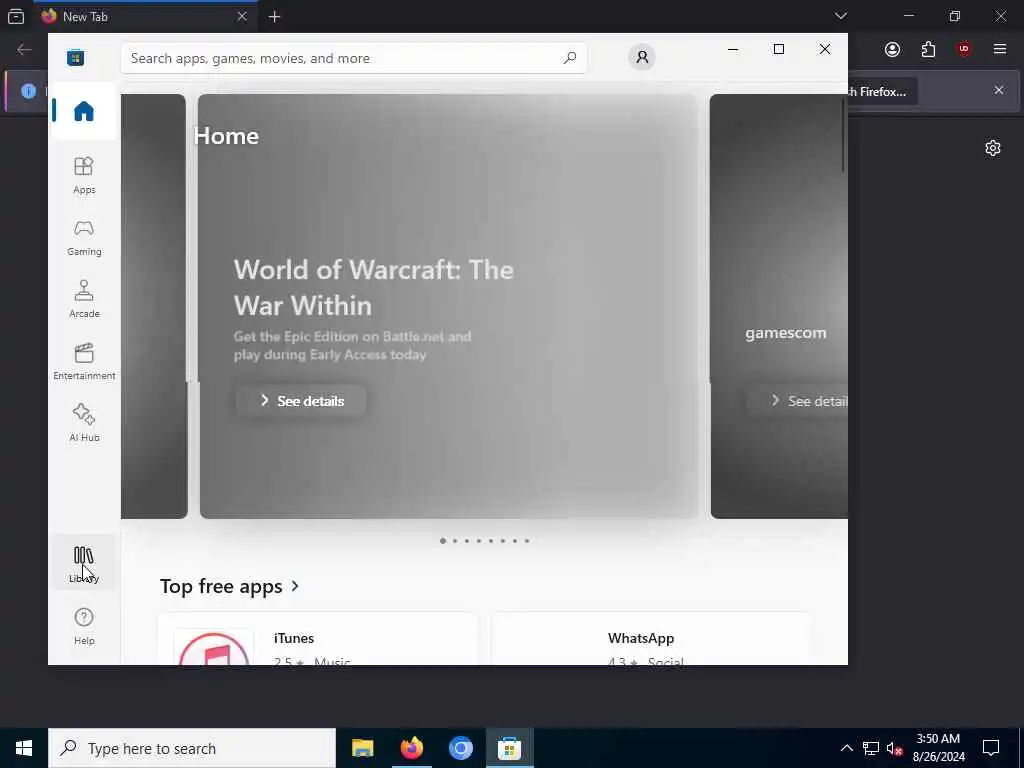This screenshot has height=768, width=1024.
Task: Open the Arcade section in sidebar
Action: point(84,300)
